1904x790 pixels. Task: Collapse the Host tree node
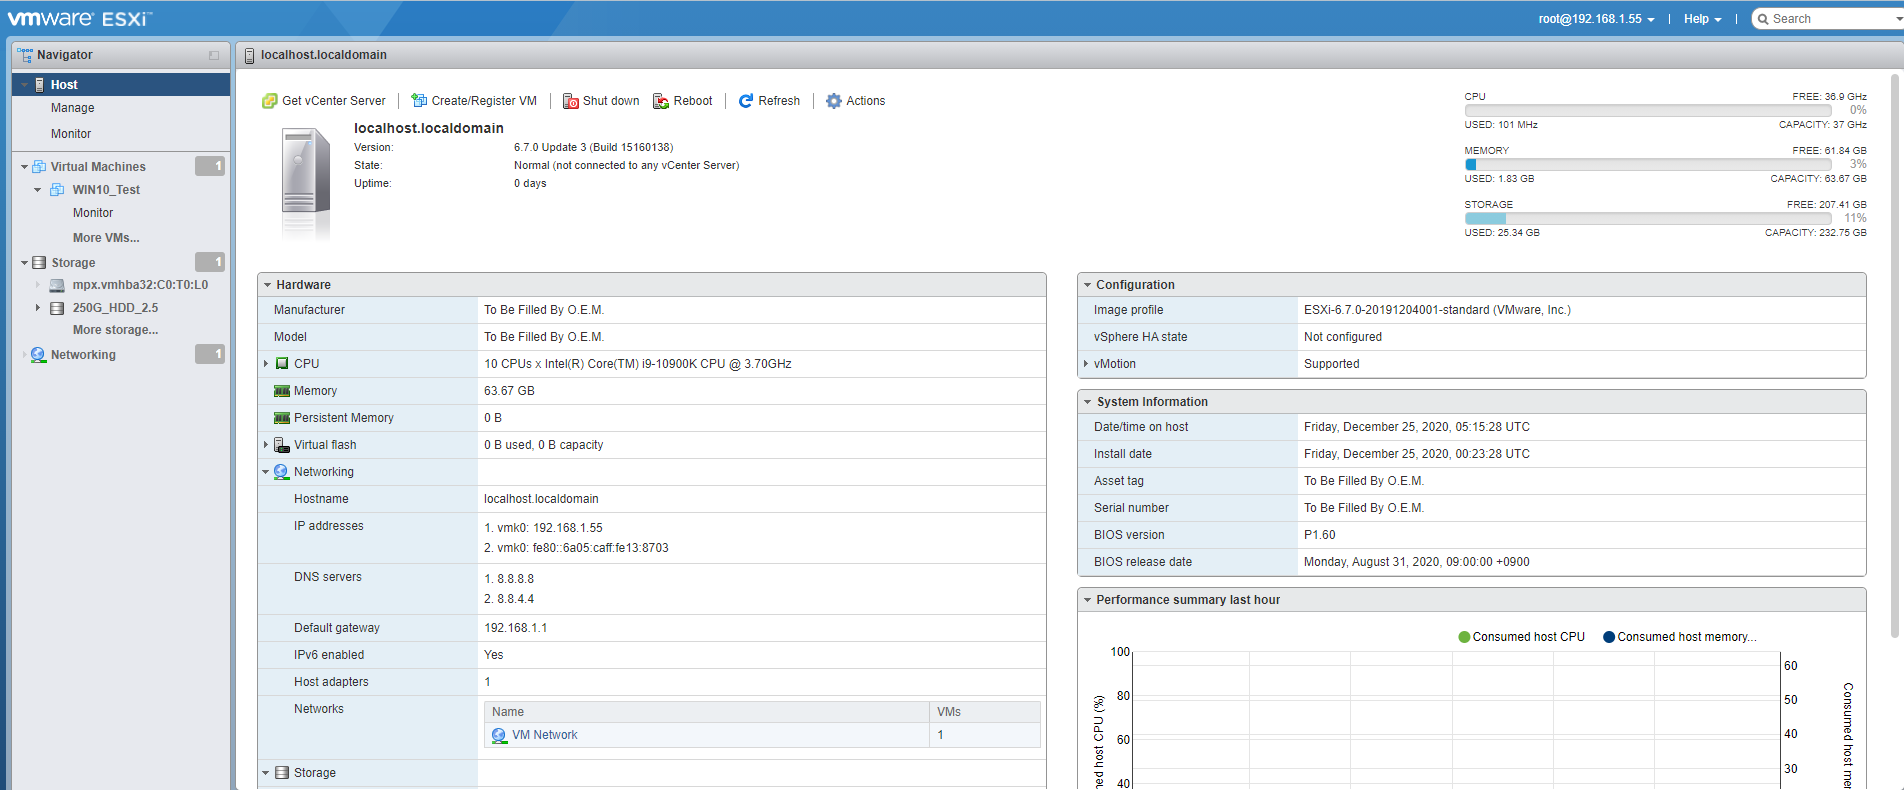click(25, 85)
